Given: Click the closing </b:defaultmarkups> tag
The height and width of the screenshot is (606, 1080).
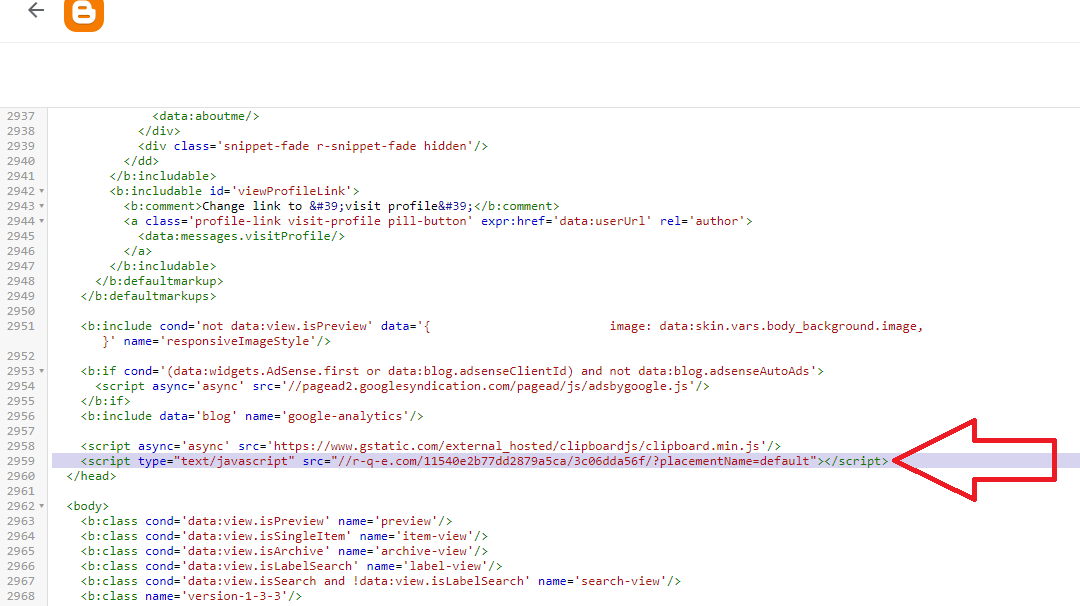Looking at the screenshot, I should pos(148,296).
